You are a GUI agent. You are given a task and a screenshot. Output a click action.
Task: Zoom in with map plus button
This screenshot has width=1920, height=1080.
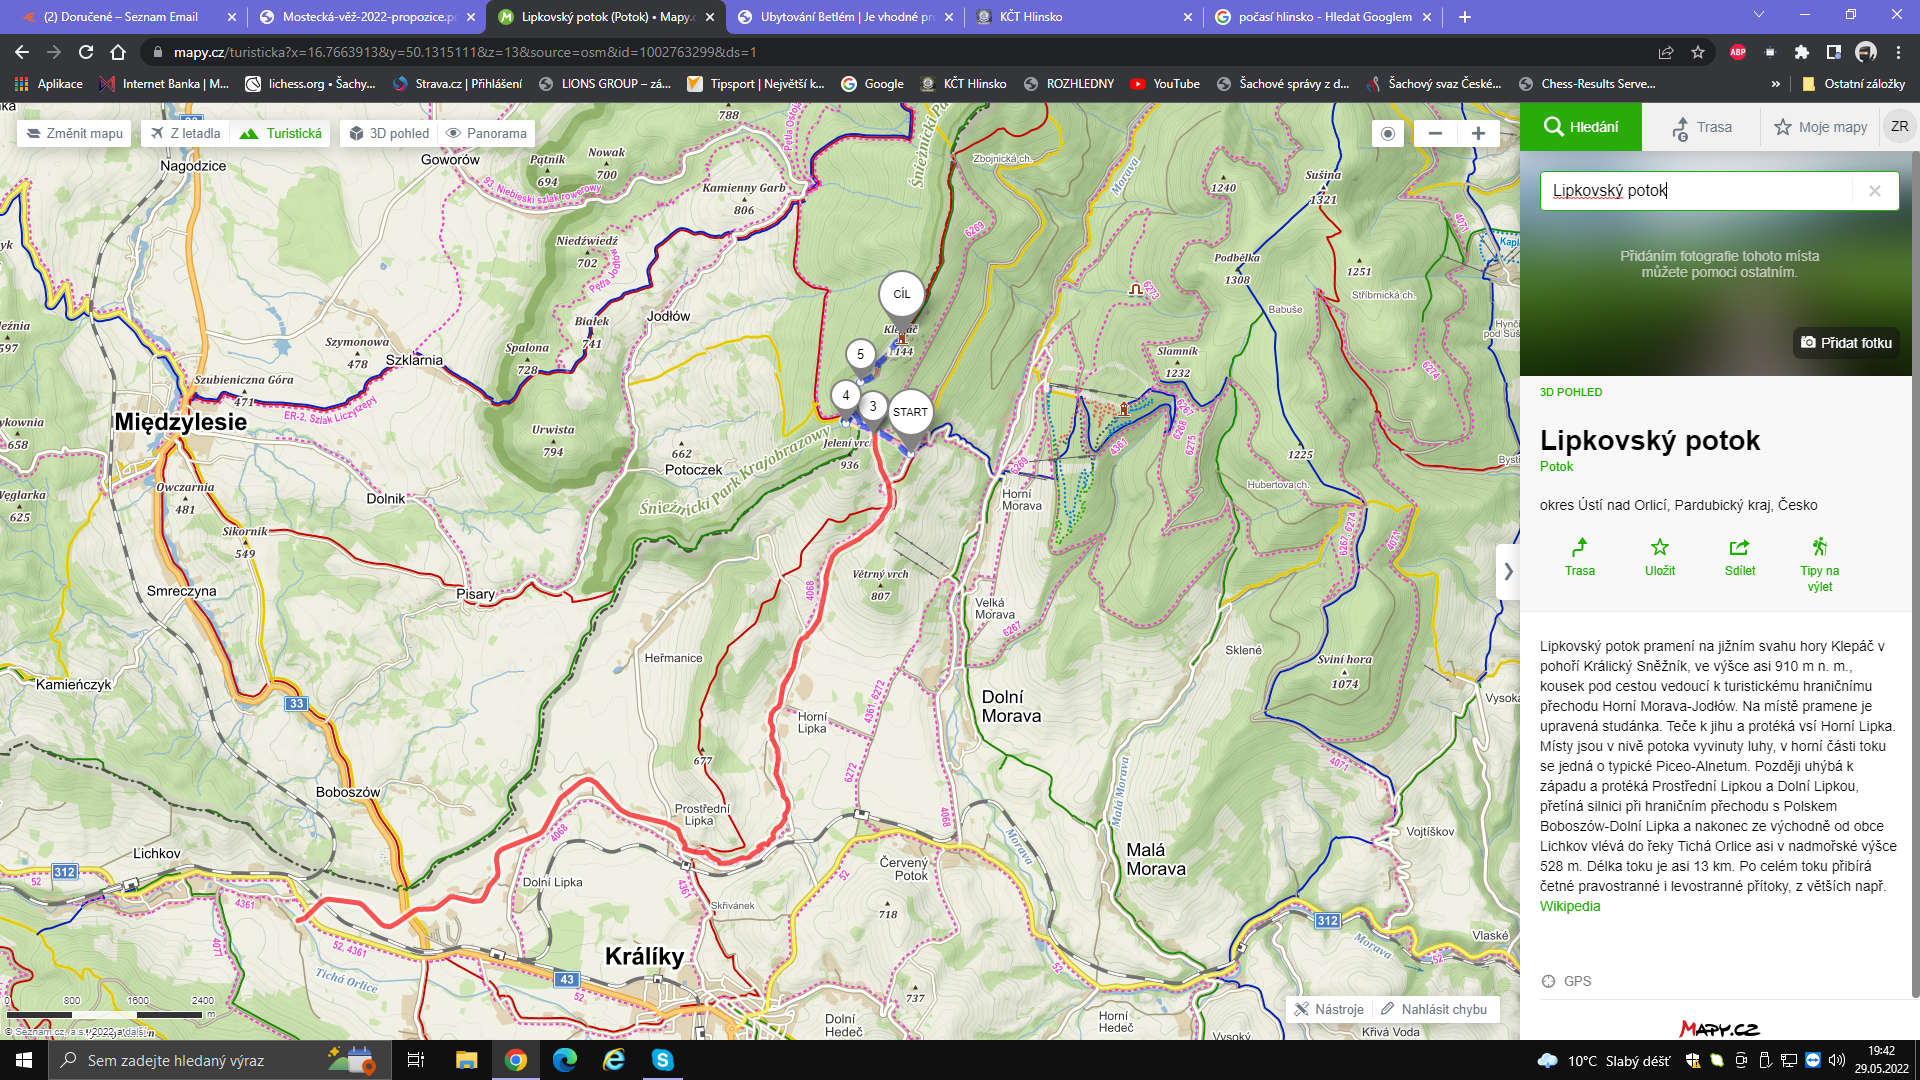pos(1478,134)
